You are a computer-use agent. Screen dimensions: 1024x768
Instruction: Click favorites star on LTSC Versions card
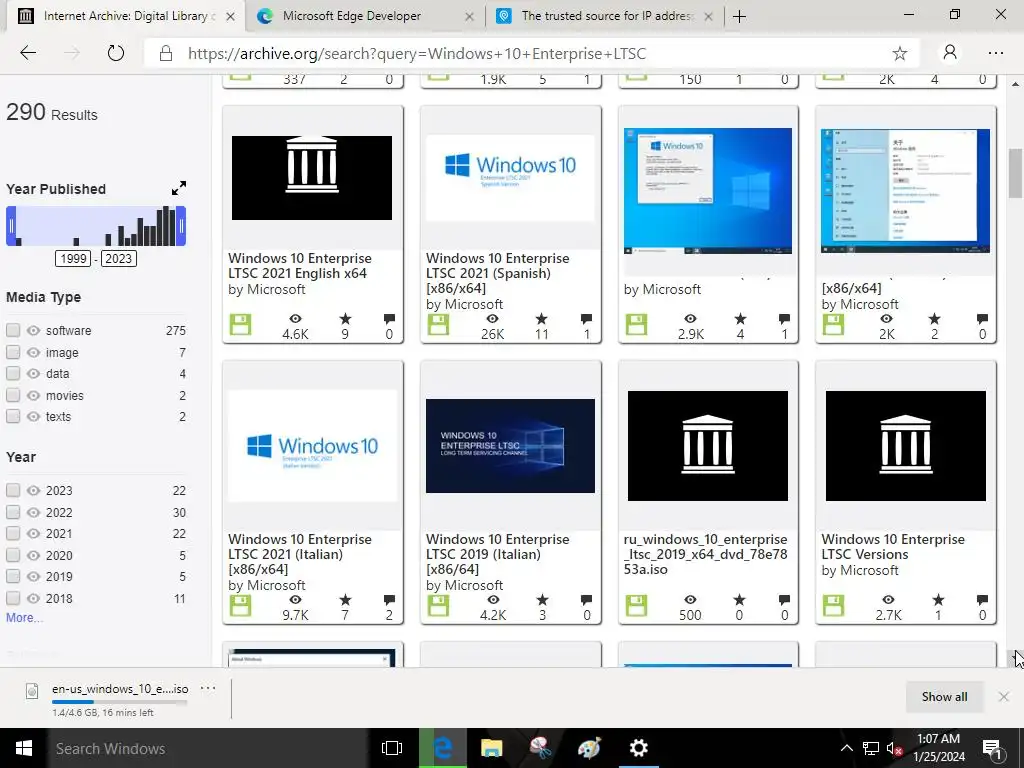coord(938,600)
